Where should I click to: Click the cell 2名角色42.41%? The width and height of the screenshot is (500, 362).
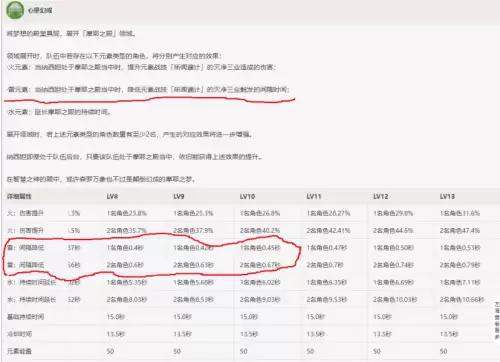click(328, 231)
